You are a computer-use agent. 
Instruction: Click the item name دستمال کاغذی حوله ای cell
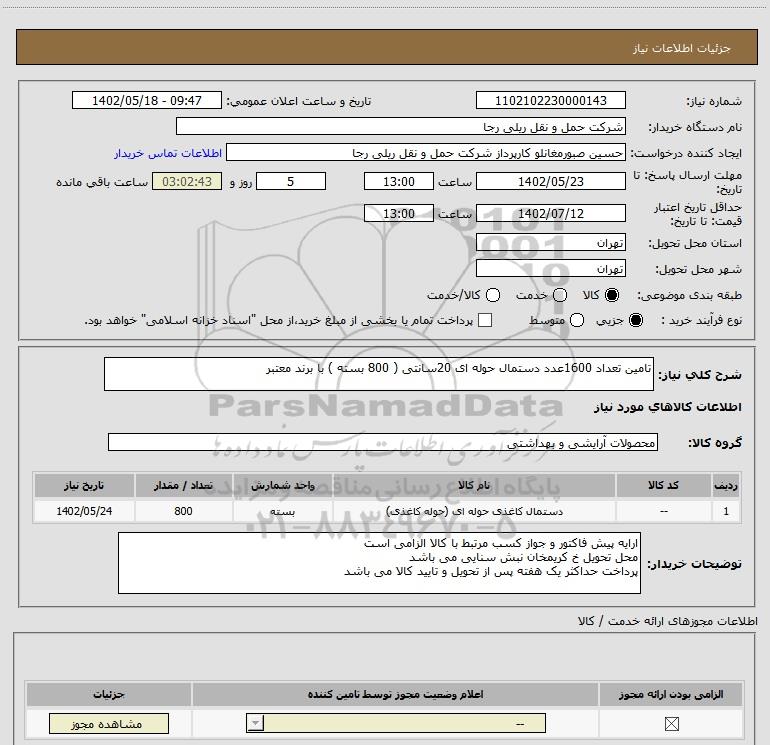pos(474,511)
